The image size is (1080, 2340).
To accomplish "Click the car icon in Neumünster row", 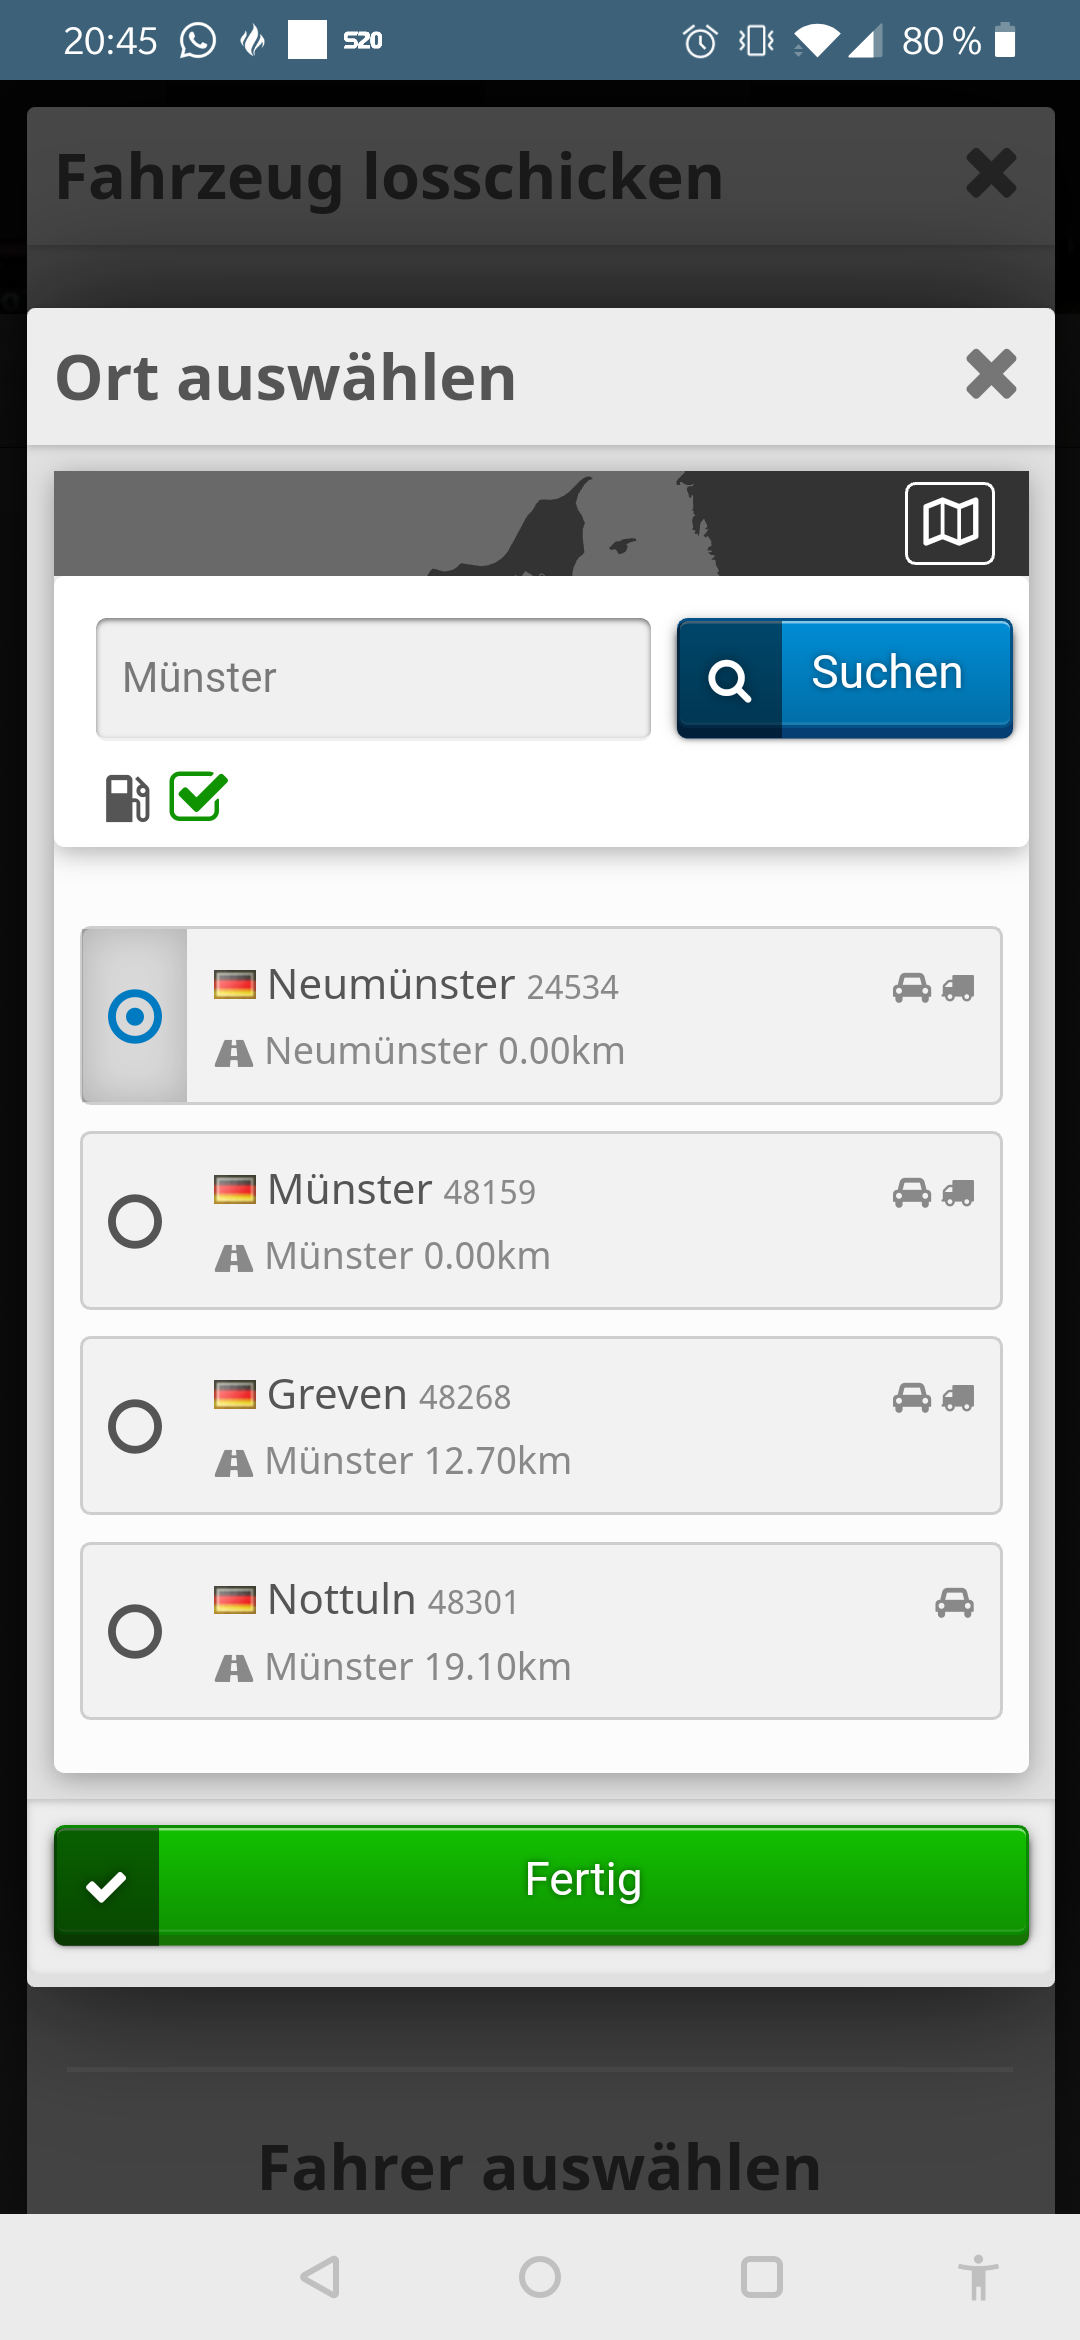I will (911, 988).
